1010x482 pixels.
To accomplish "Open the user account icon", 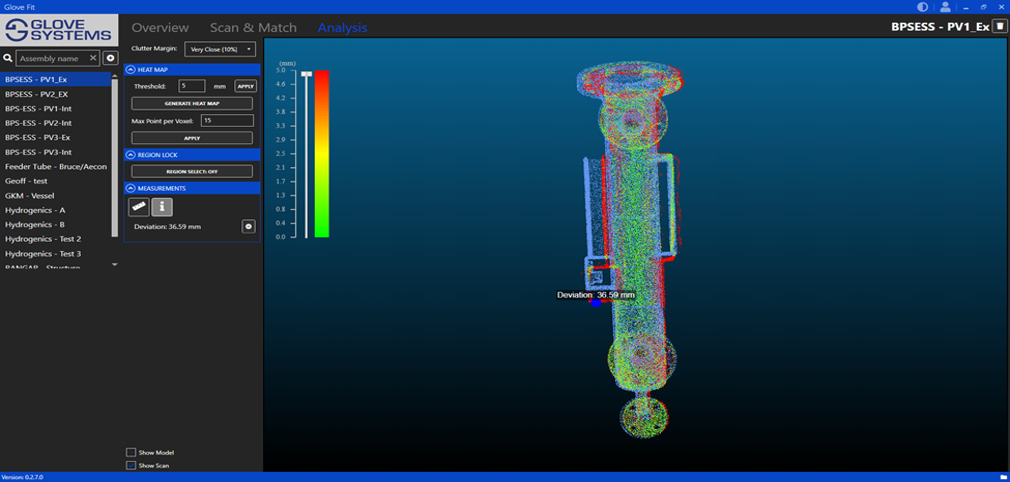I will point(945,7).
